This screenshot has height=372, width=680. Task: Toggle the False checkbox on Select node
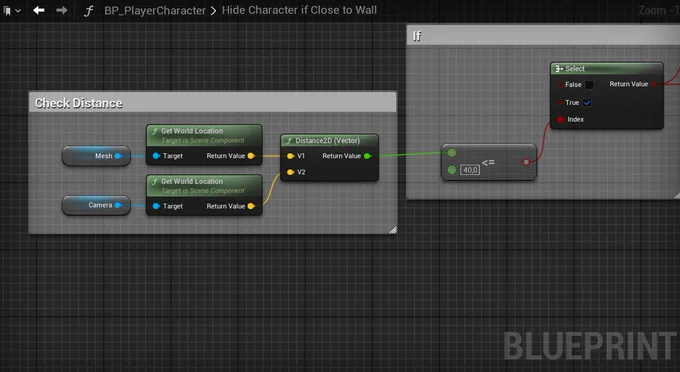point(589,85)
